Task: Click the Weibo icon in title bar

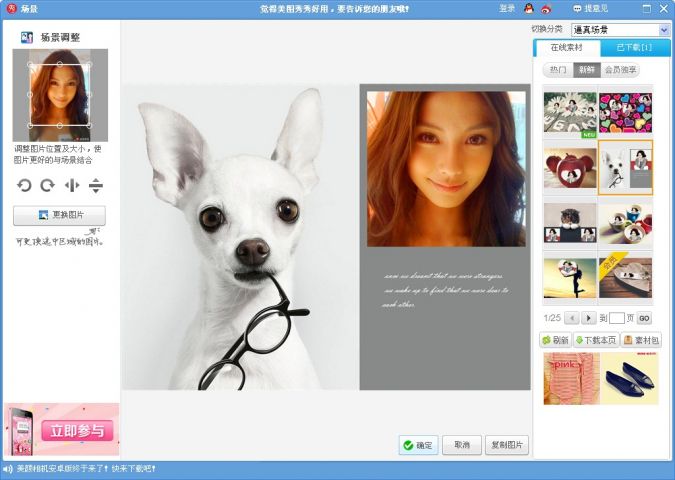Action: [x=546, y=8]
